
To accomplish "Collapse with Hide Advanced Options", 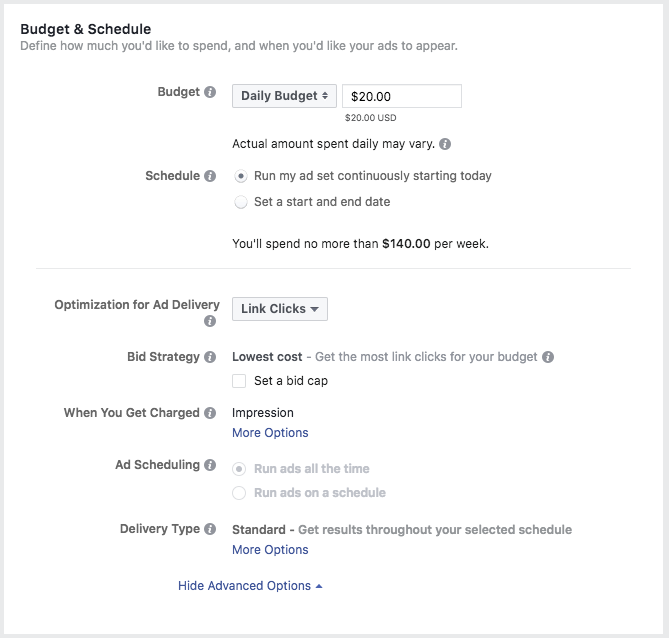I will (250, 586).
